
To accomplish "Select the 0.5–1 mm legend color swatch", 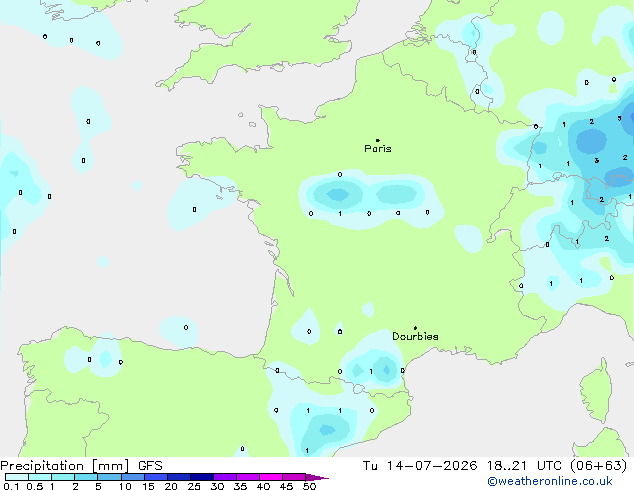I will [x=40, y=477].
